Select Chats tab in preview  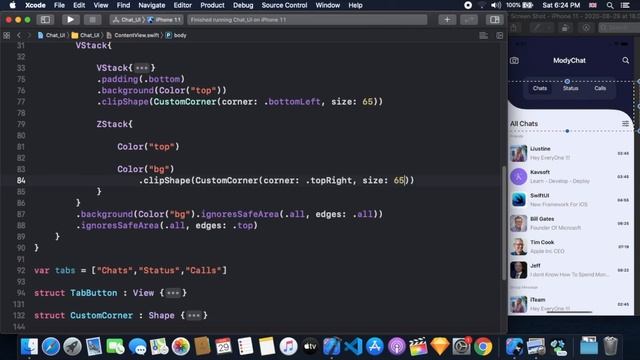tap(540, 88)
